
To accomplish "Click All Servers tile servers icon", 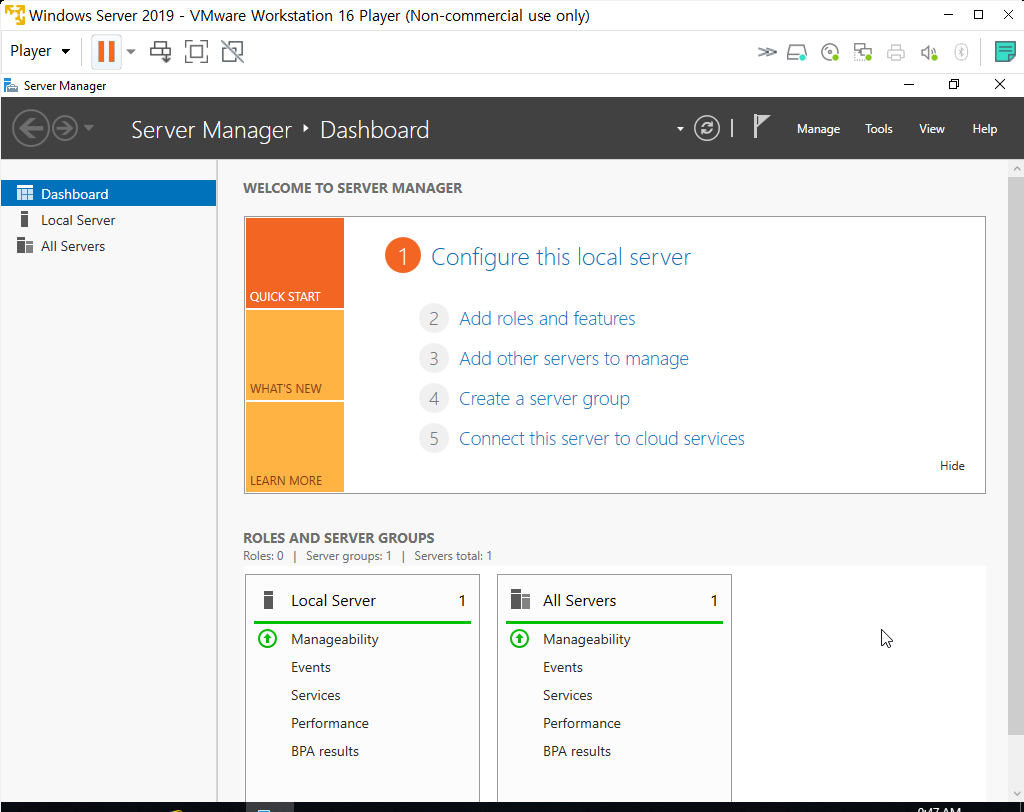I will (520, 600).
